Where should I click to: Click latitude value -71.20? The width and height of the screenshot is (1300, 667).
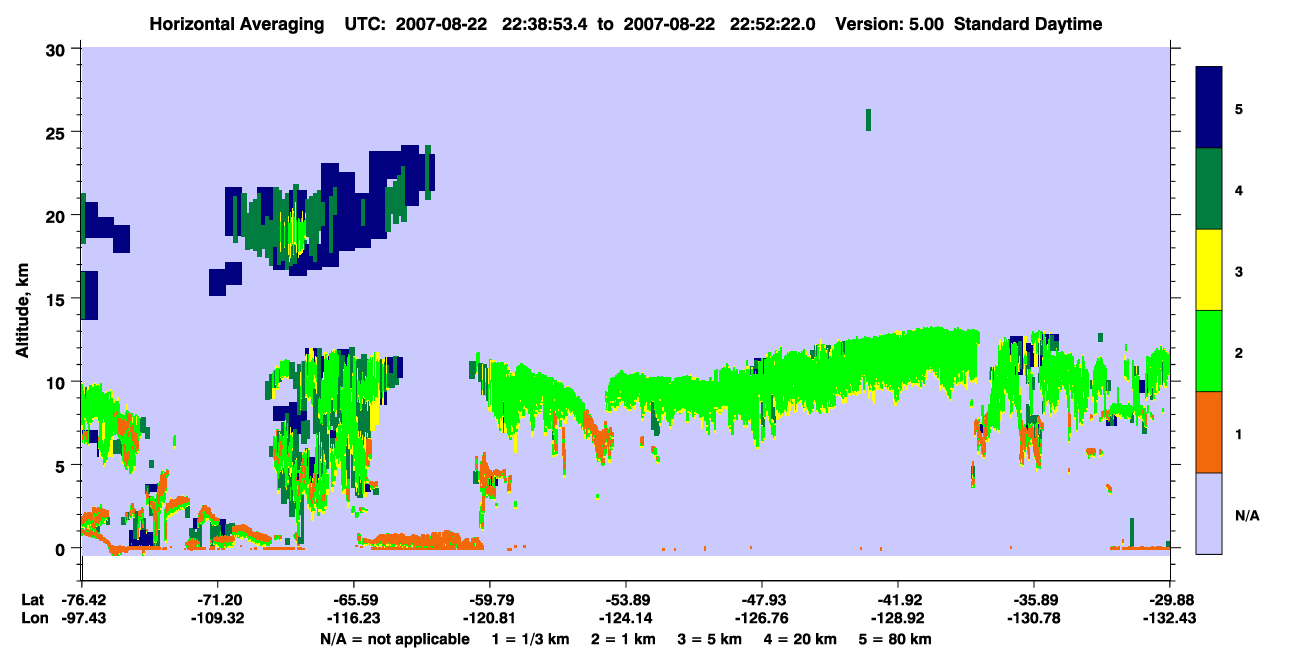tap(217, 600)
